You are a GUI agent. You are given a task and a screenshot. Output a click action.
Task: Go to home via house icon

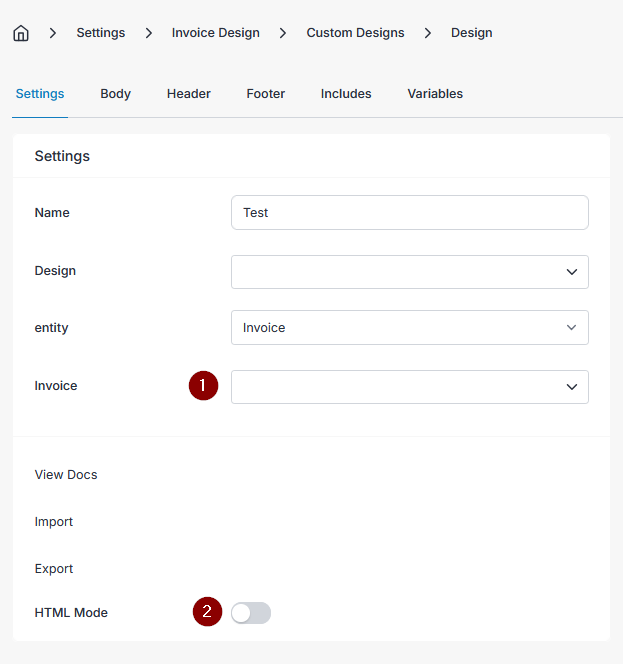[21, 33]
